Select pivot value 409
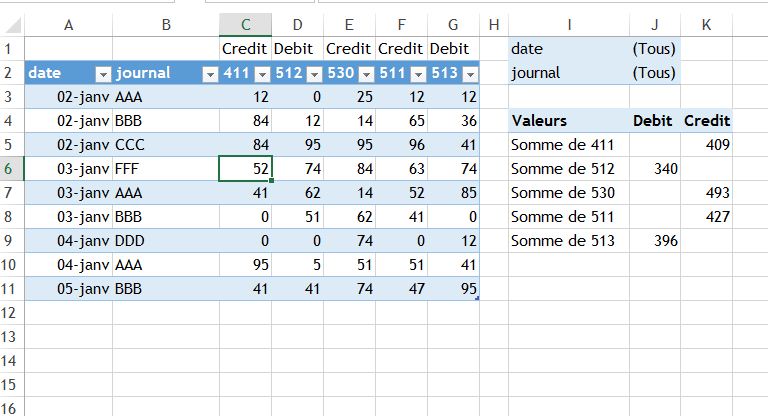 tap(706, 145)
